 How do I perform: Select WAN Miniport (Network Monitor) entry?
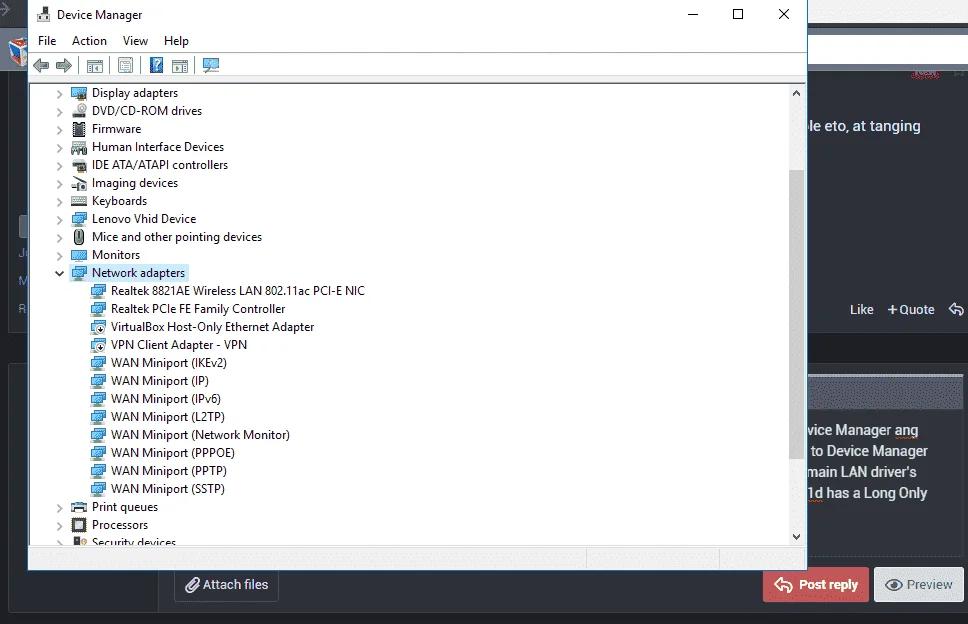coord(200,435)
